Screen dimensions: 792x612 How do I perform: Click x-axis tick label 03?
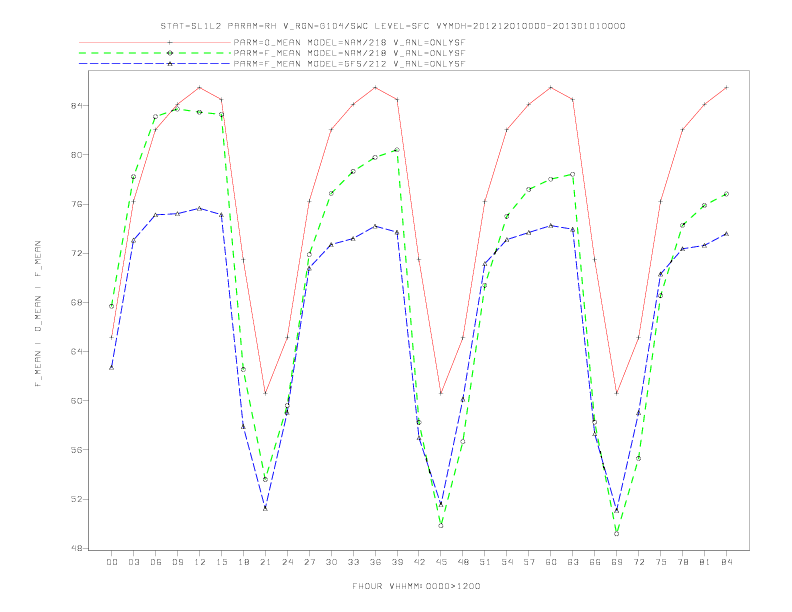(133, 562)
